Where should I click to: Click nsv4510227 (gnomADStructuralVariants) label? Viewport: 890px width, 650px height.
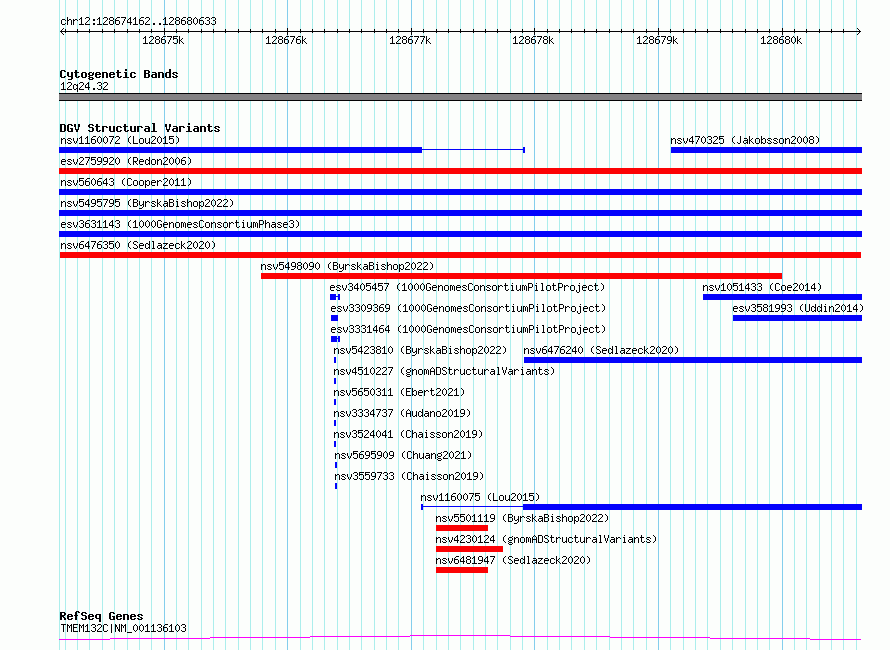coord(444,371)
